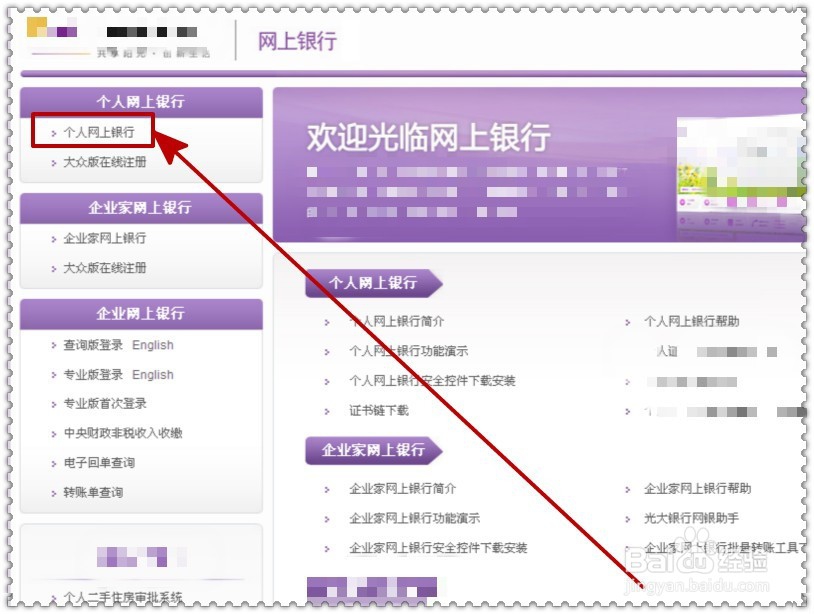Open the English link next to 专业版登录

pyautogui.click(x=152, y=374)
